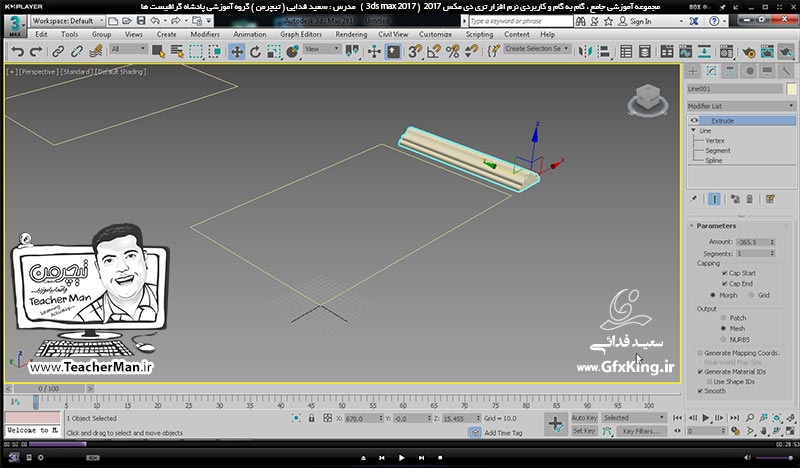The width and height of the screenshot is (800, 468).
Task: Toggle the 3D Snaps icon
Action: click(x=415, y=52)
